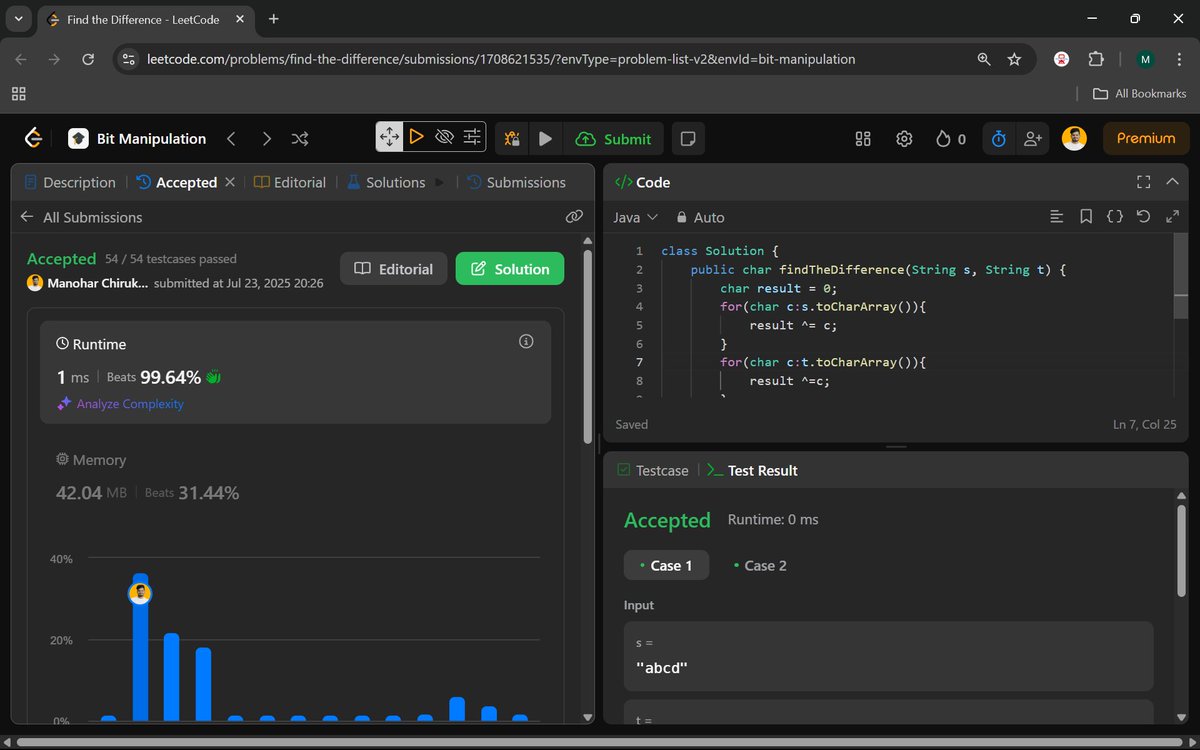Open the browser apps grid icon
The width and height of the screenshot is (1200, 750).
pos(18,93)
